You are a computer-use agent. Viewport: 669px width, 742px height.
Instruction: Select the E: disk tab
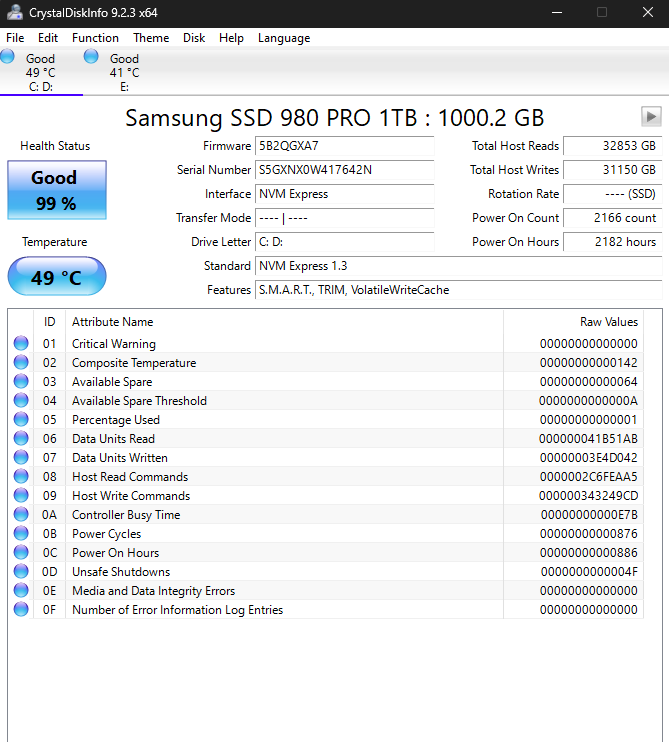click(125, 72)
